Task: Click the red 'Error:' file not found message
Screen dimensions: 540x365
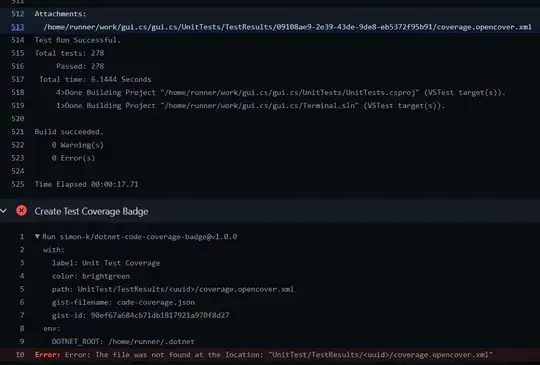Action: pyautogui.click(x=264, y=355)
